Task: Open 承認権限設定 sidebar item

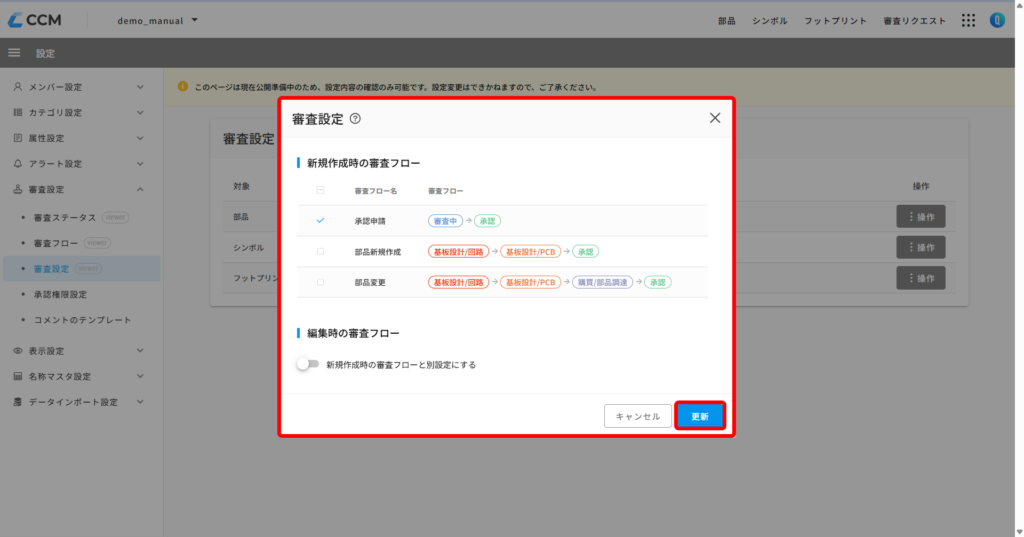Action: point(60,294)
